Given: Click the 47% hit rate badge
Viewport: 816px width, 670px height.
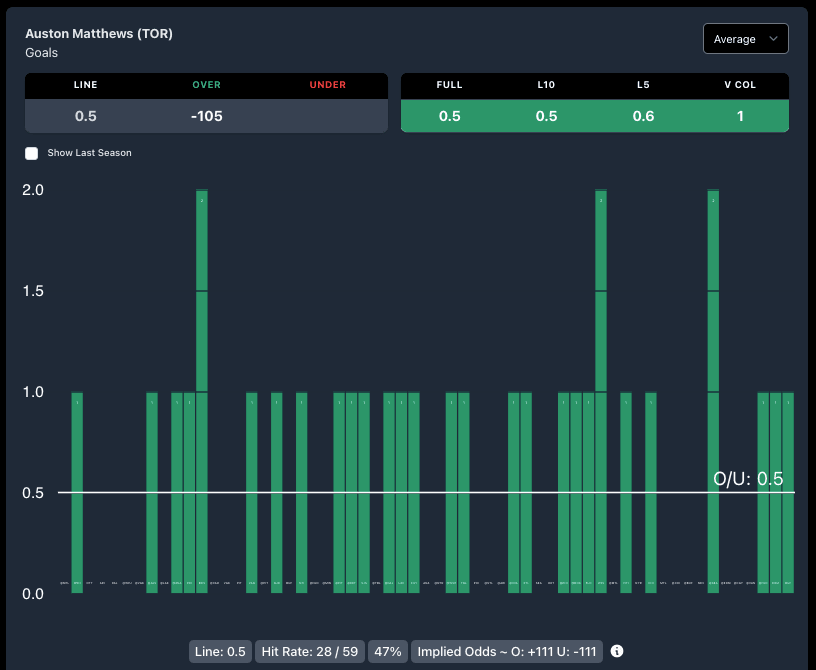Looking at the screenshot, I should (387, 651).
